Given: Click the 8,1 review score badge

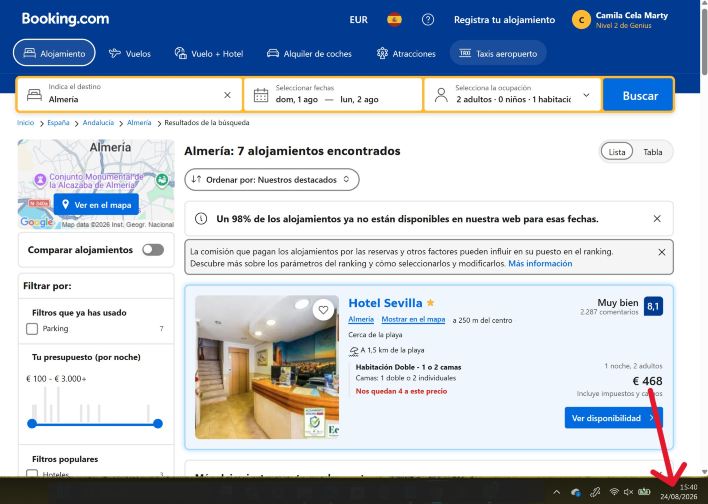Looking at the screenshot, I should (x=653, y=306).
